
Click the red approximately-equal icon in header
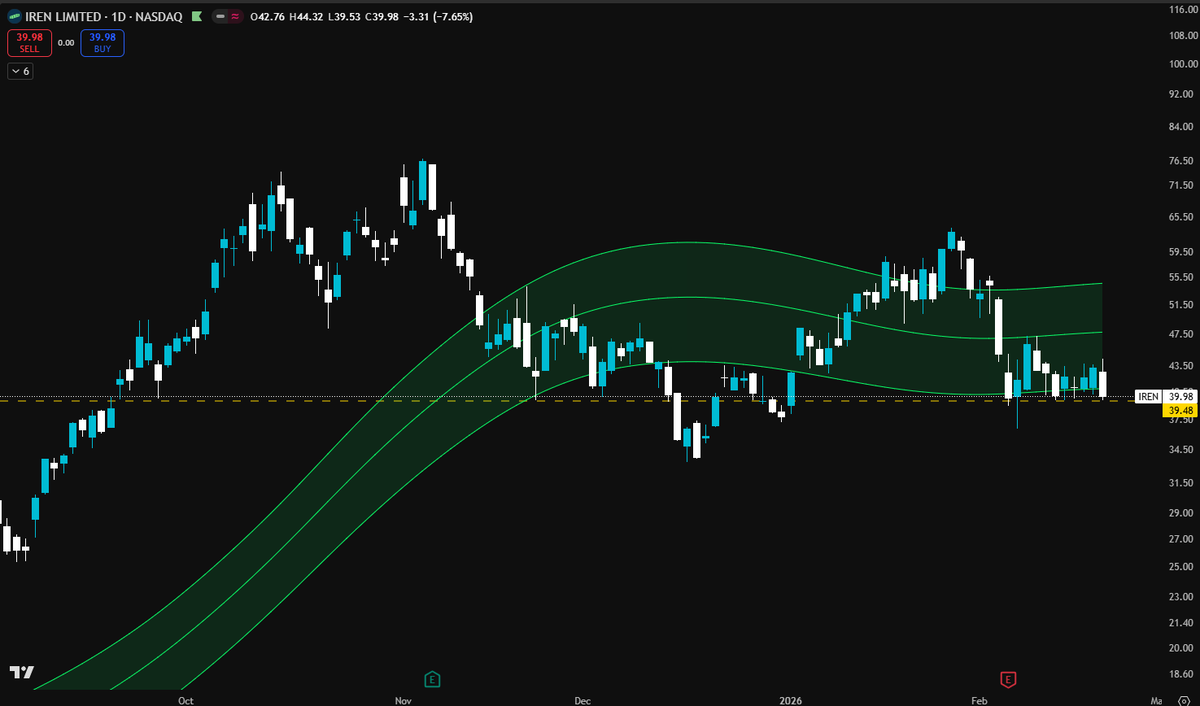coord(235,17)
